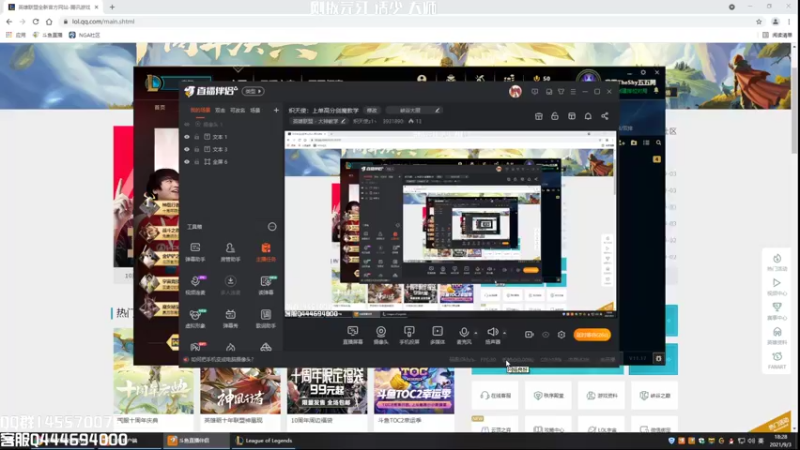Image resolution: width=800 pixels, height=450 pixels.
Task: Click the padlock icon in stream header
Action: pyautogui.click(x=555, y=116)
